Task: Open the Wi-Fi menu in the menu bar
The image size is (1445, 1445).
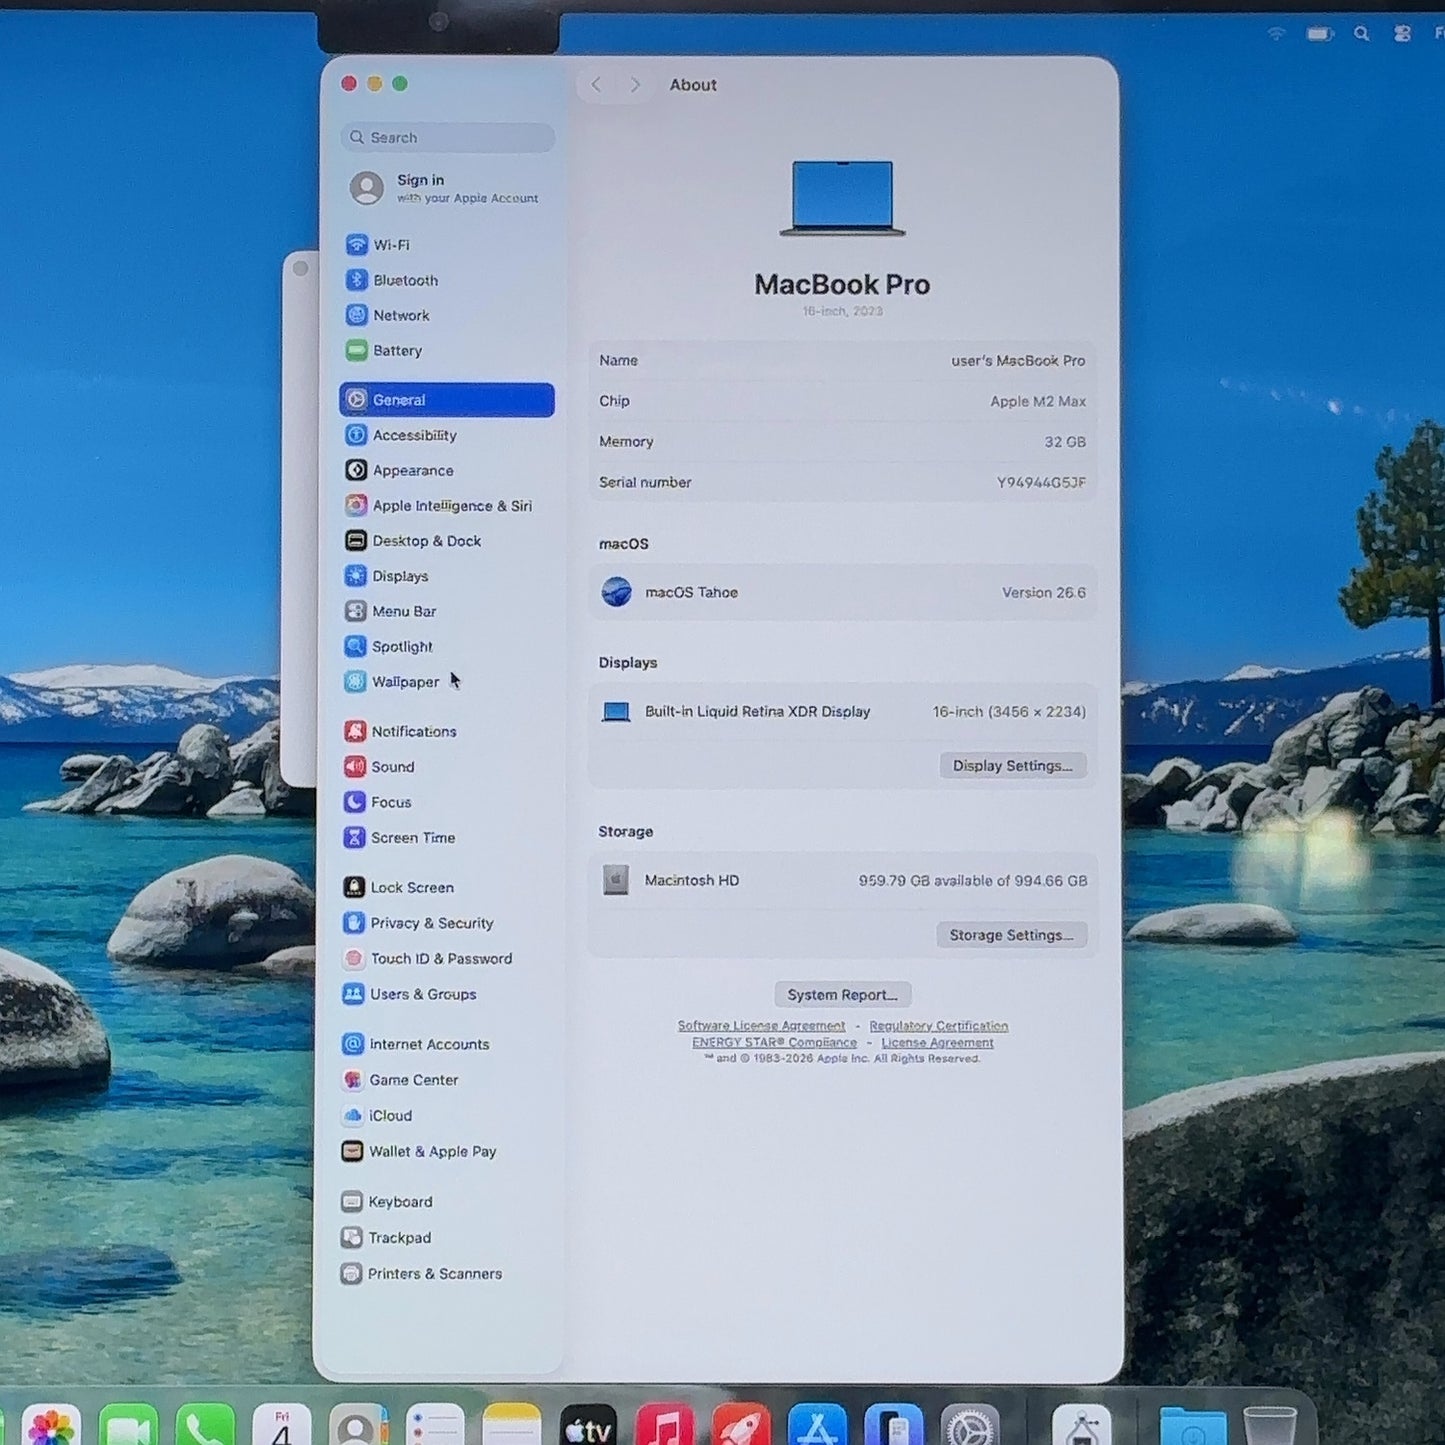Action: 1276,33
